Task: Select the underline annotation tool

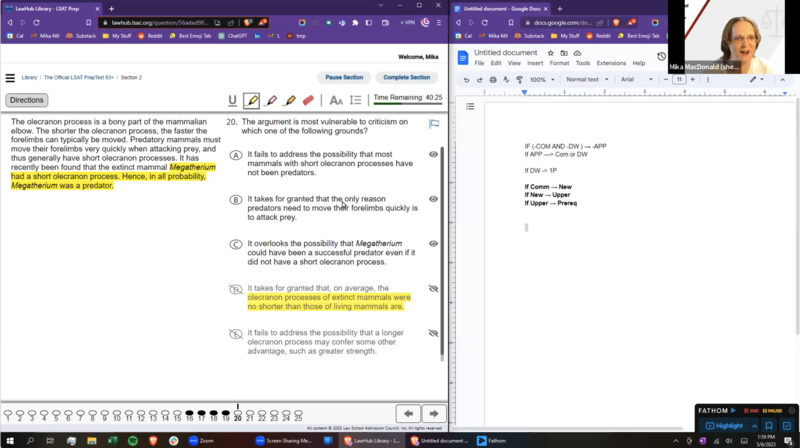Action: [x=233, y=100]
